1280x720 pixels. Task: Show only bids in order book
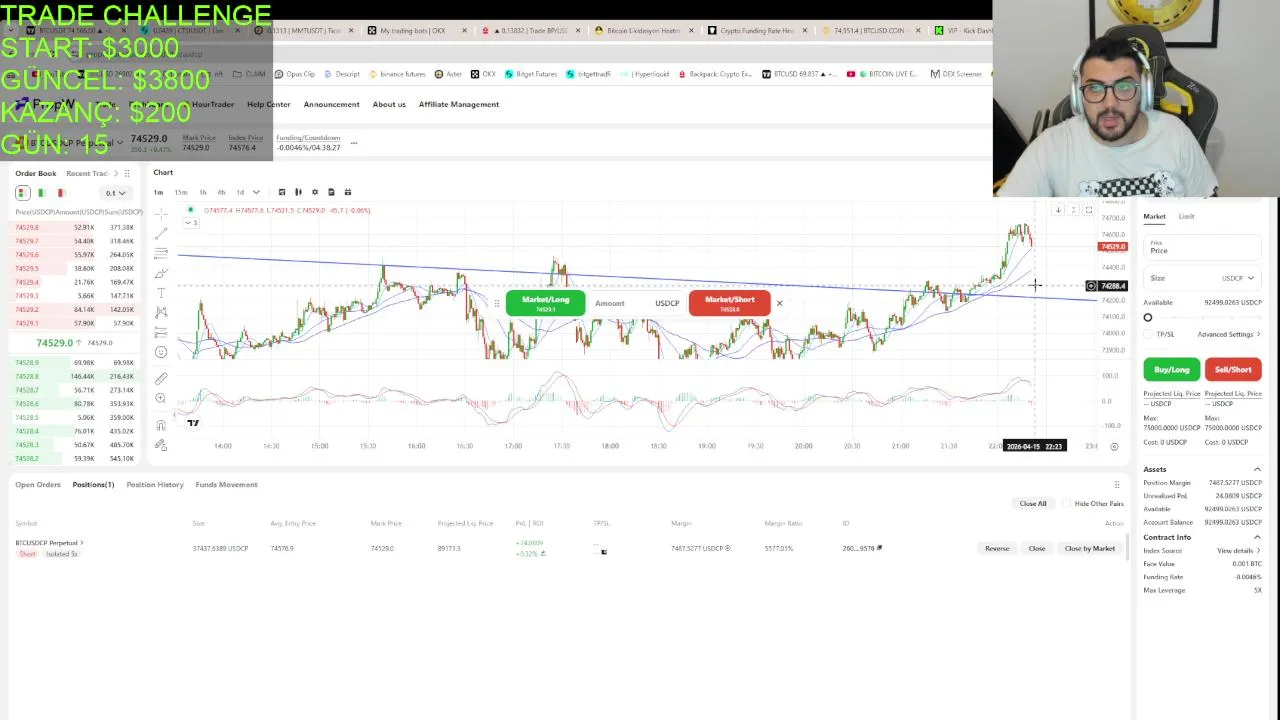point(41,193)
